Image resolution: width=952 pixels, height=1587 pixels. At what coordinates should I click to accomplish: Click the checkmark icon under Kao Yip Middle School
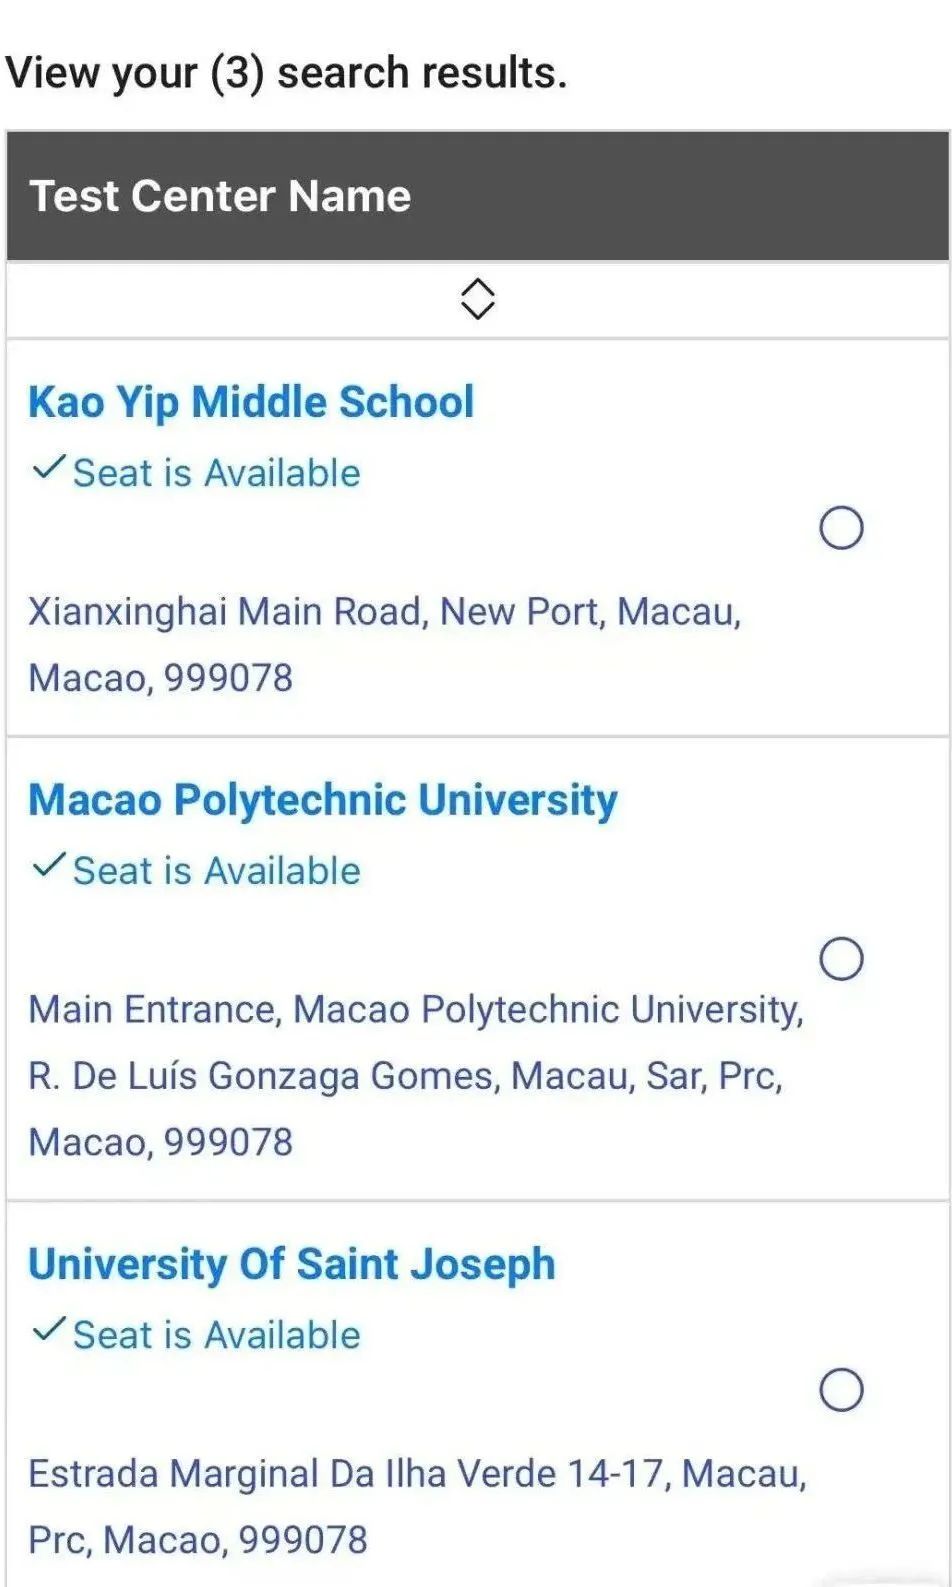(x=49, y=467)
